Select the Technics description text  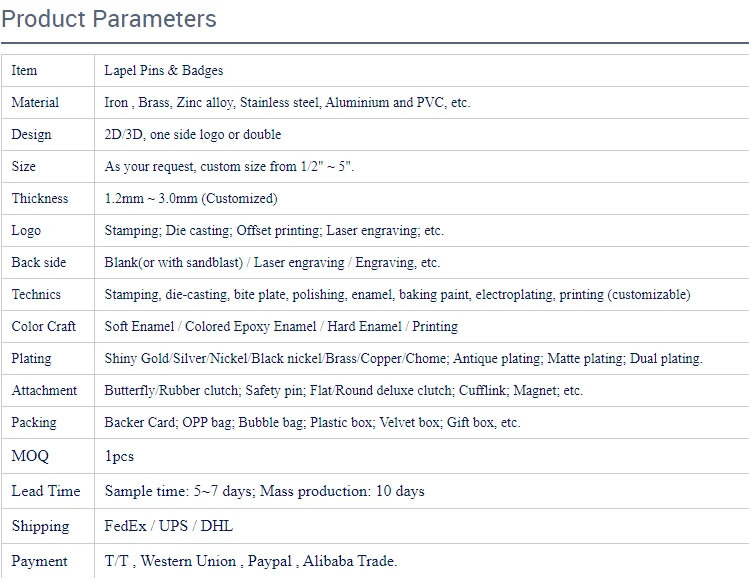[397, 295]
